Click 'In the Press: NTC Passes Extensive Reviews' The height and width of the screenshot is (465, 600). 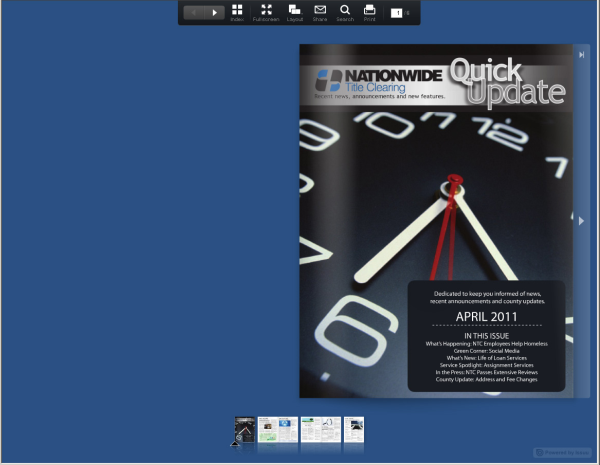487,372
